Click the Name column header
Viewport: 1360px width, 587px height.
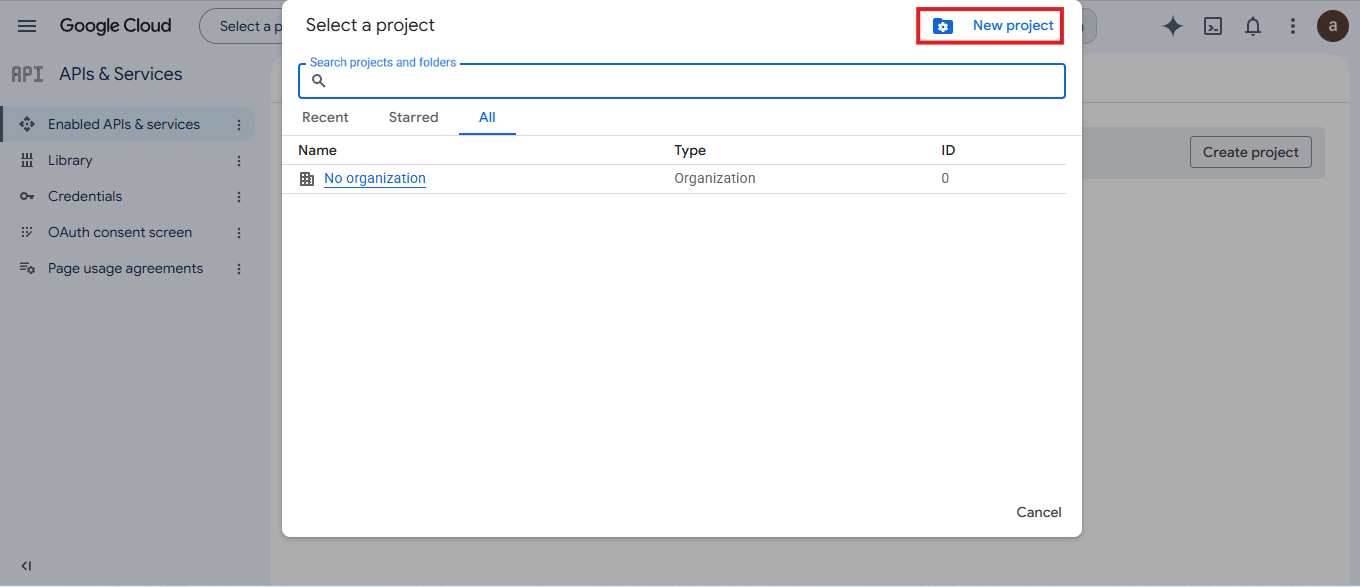[x=317, y=150]
